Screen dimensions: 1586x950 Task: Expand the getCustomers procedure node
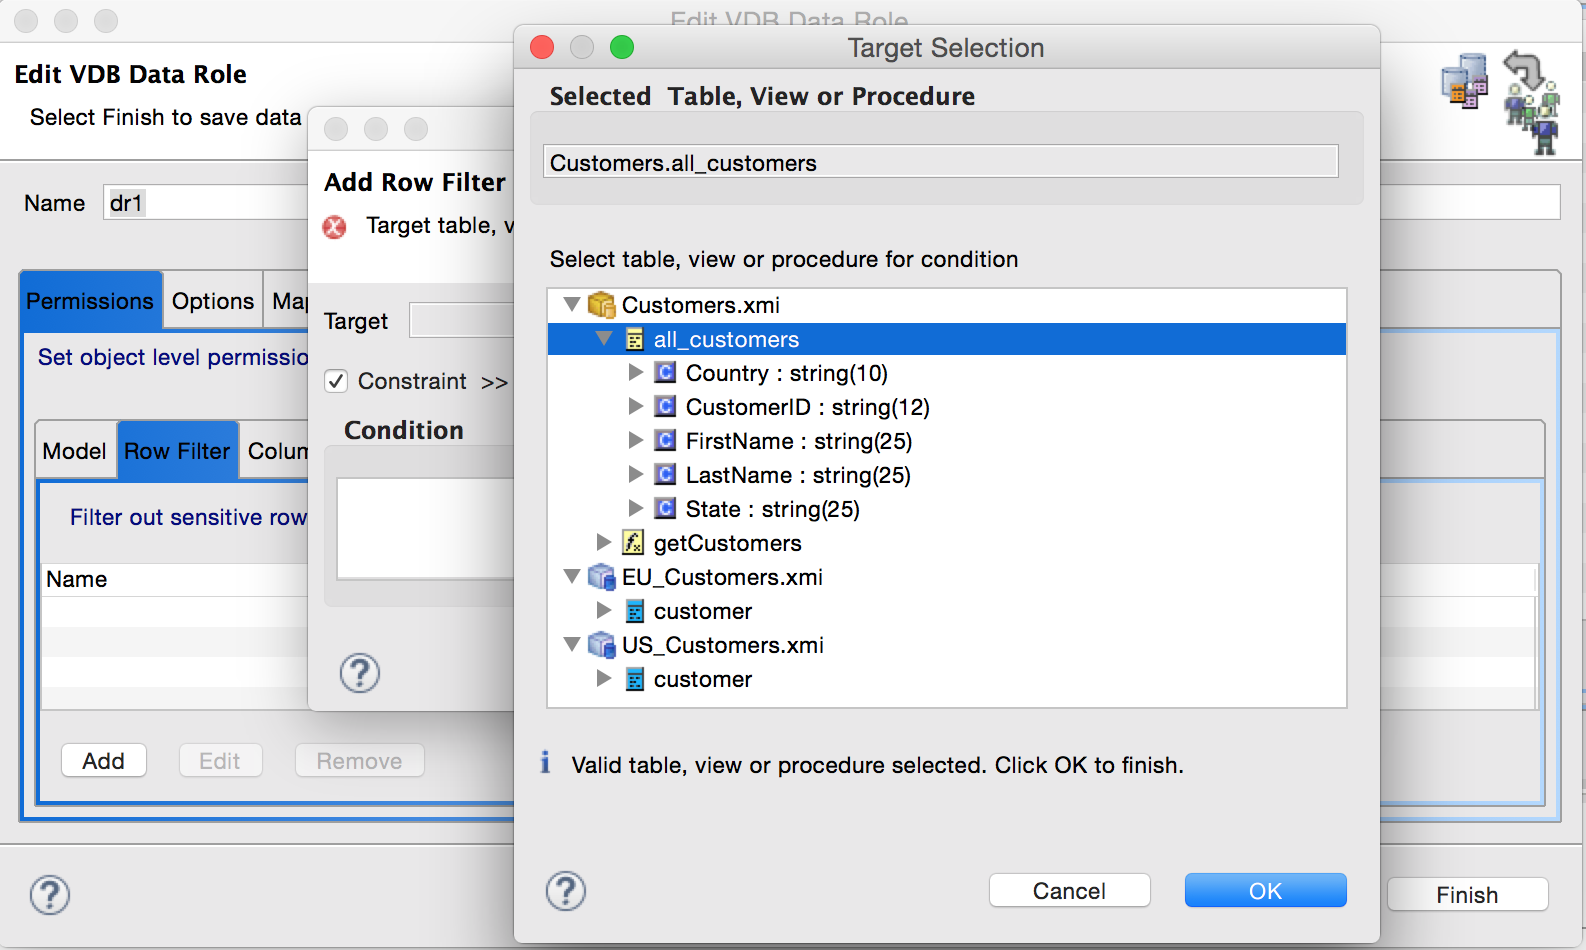(x=604, y=542)
